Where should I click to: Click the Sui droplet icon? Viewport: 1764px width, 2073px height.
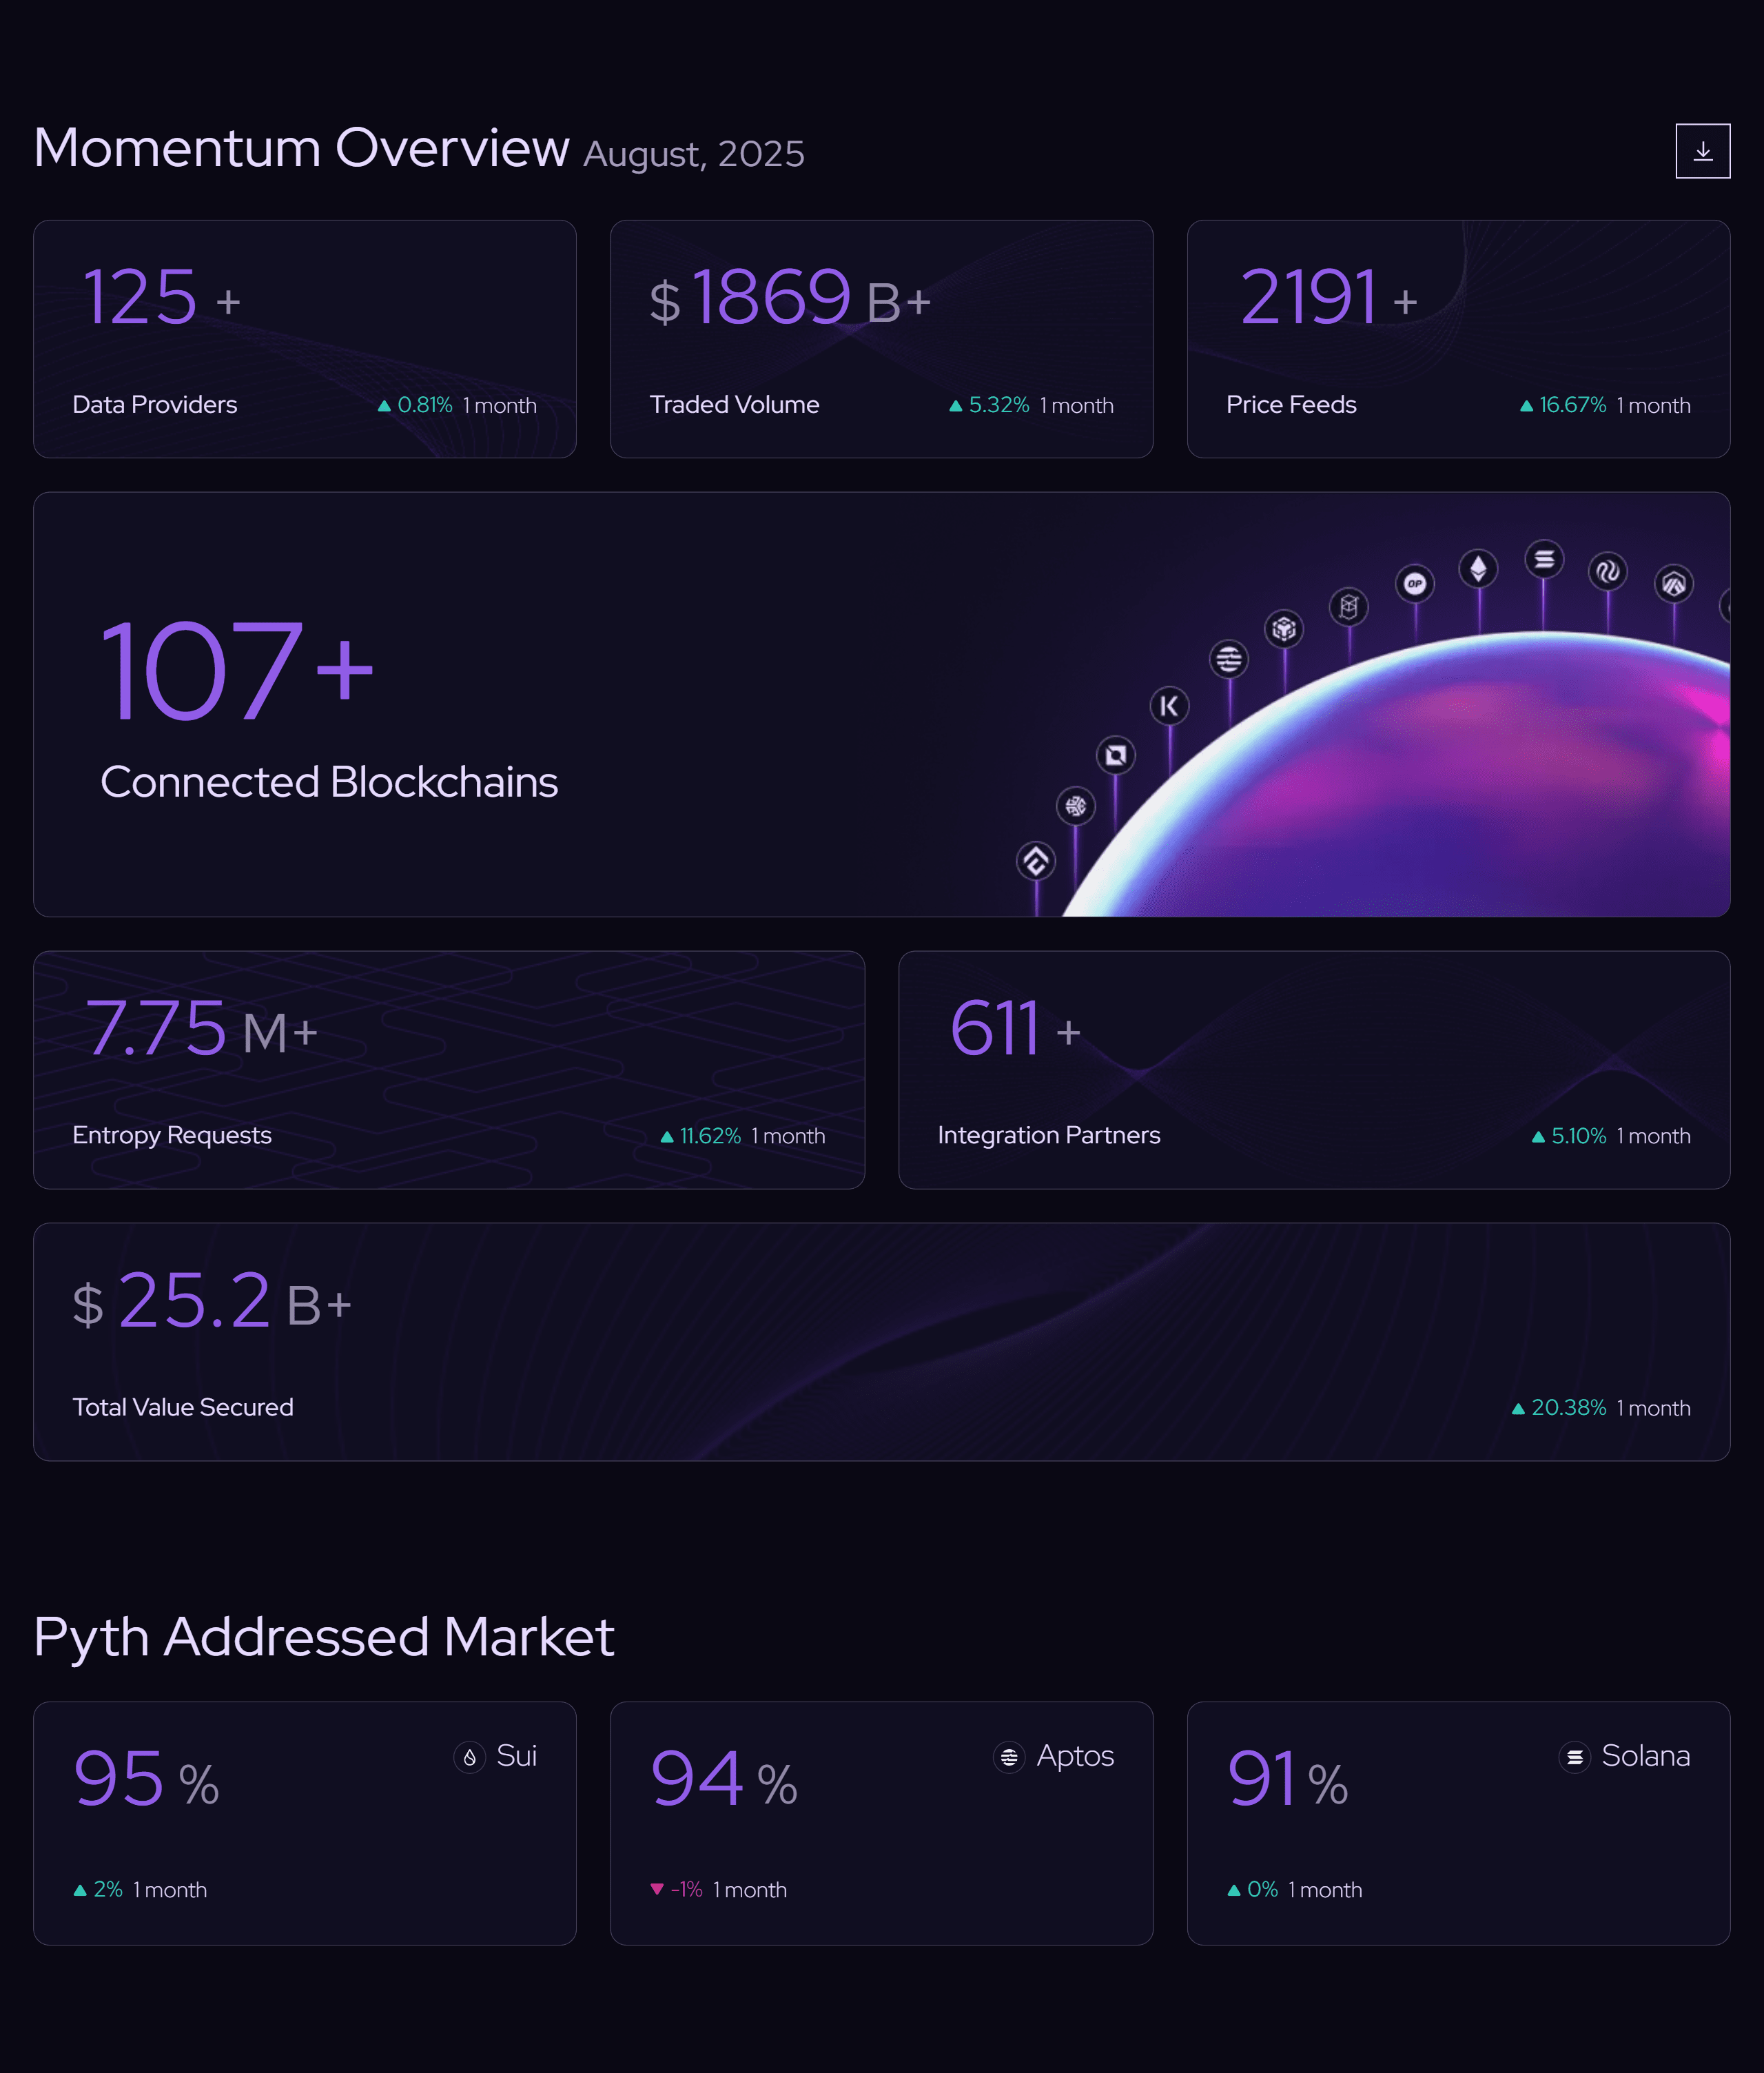[x=469, y=1757]
